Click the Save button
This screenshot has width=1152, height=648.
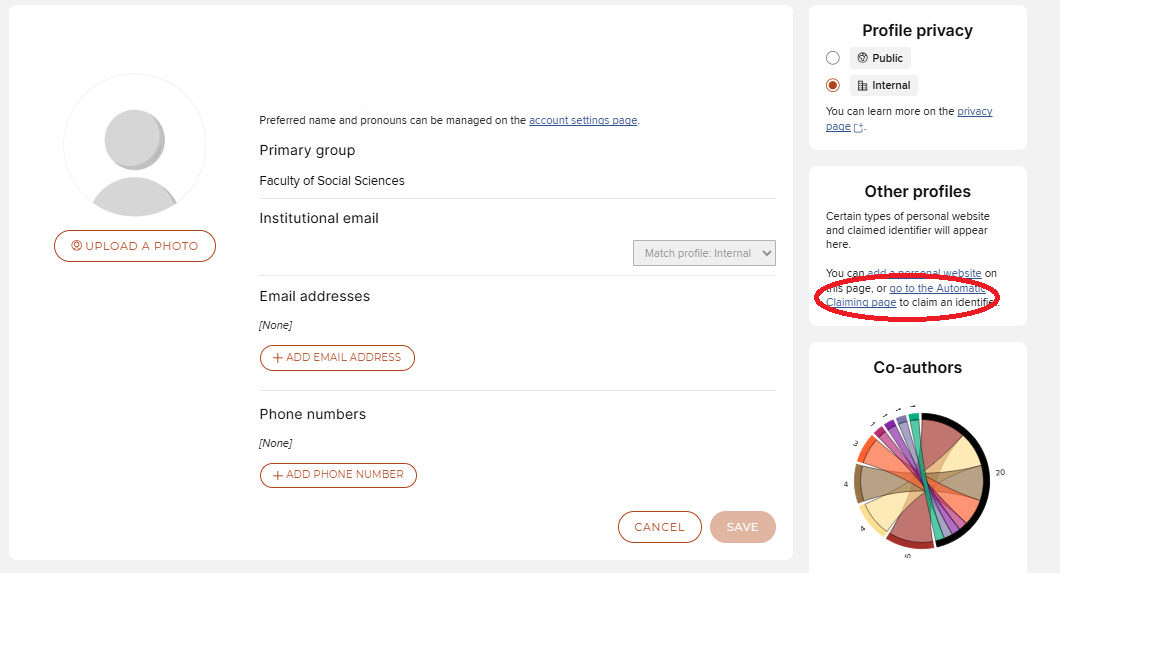point(743,527)
